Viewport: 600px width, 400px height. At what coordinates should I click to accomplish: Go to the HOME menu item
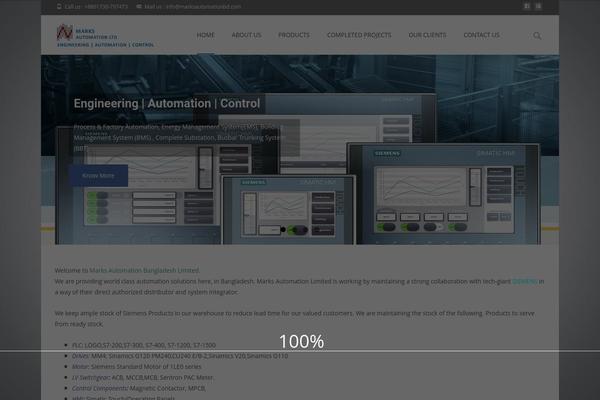205,35
